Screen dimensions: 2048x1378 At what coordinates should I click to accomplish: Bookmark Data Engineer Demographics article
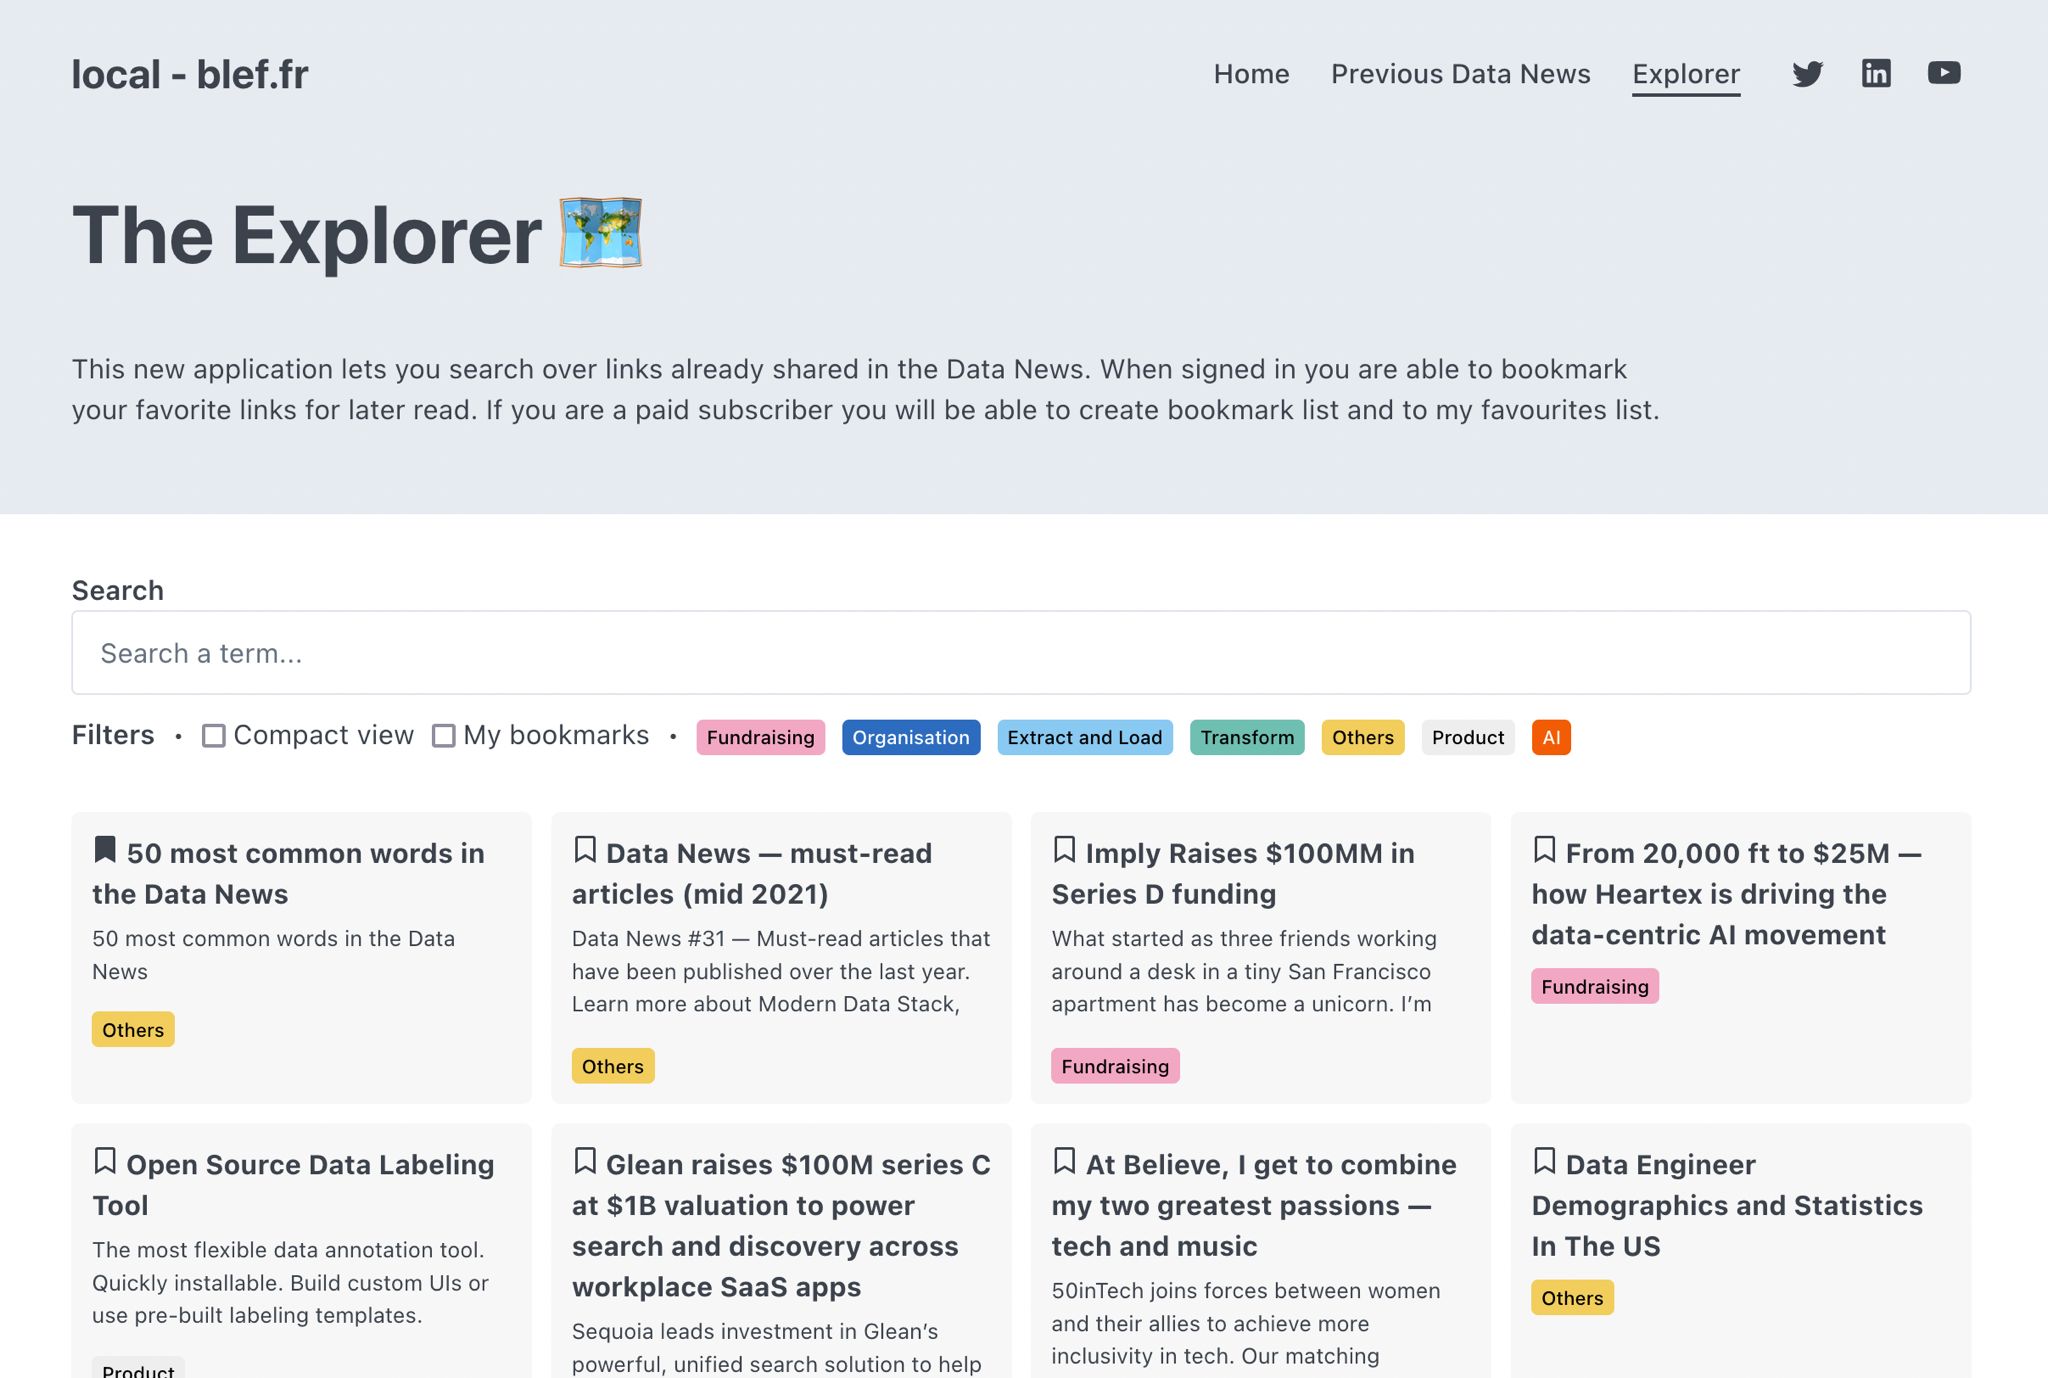point(1544,1161)
